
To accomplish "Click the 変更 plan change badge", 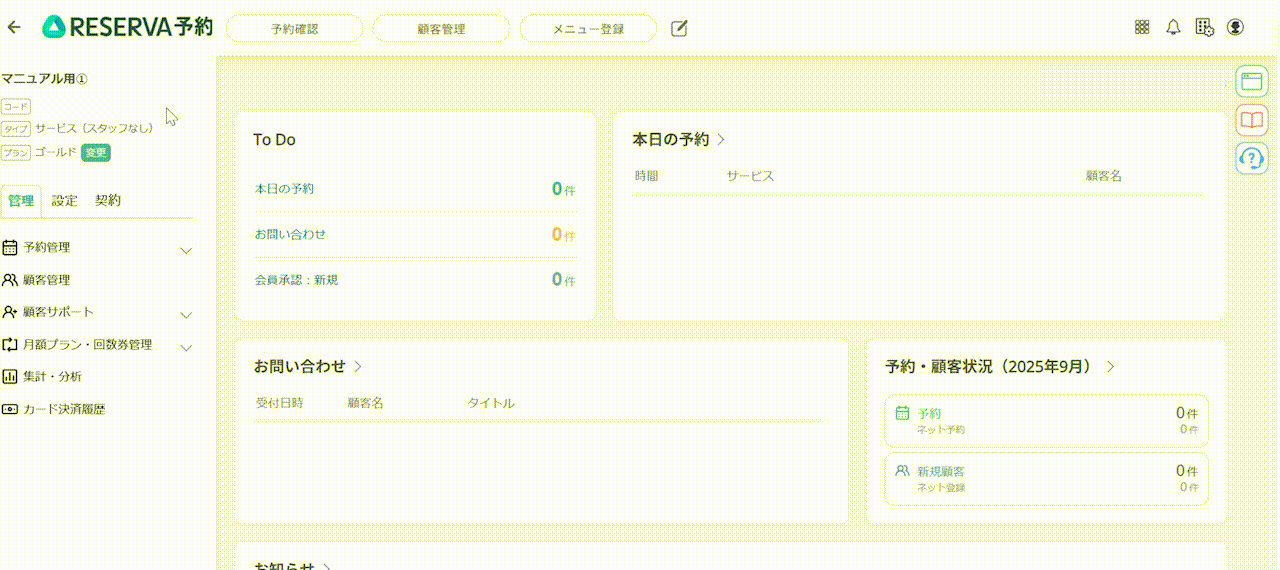I will [96, 153].
